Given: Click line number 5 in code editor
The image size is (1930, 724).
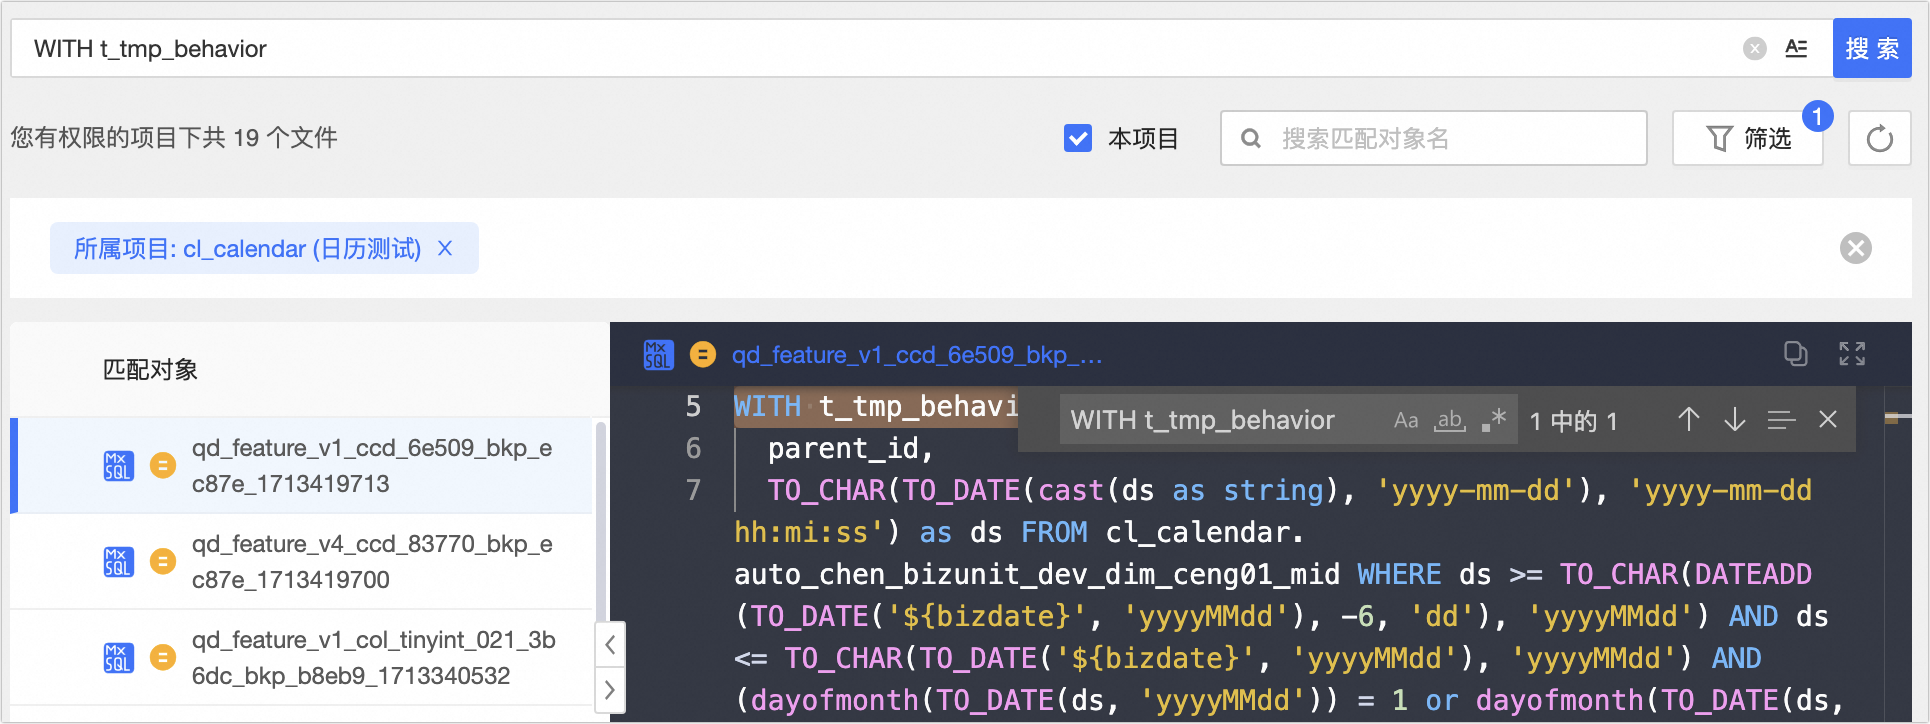Looking at the screenshot, I should pyautogui.click(x=693, y=406).
